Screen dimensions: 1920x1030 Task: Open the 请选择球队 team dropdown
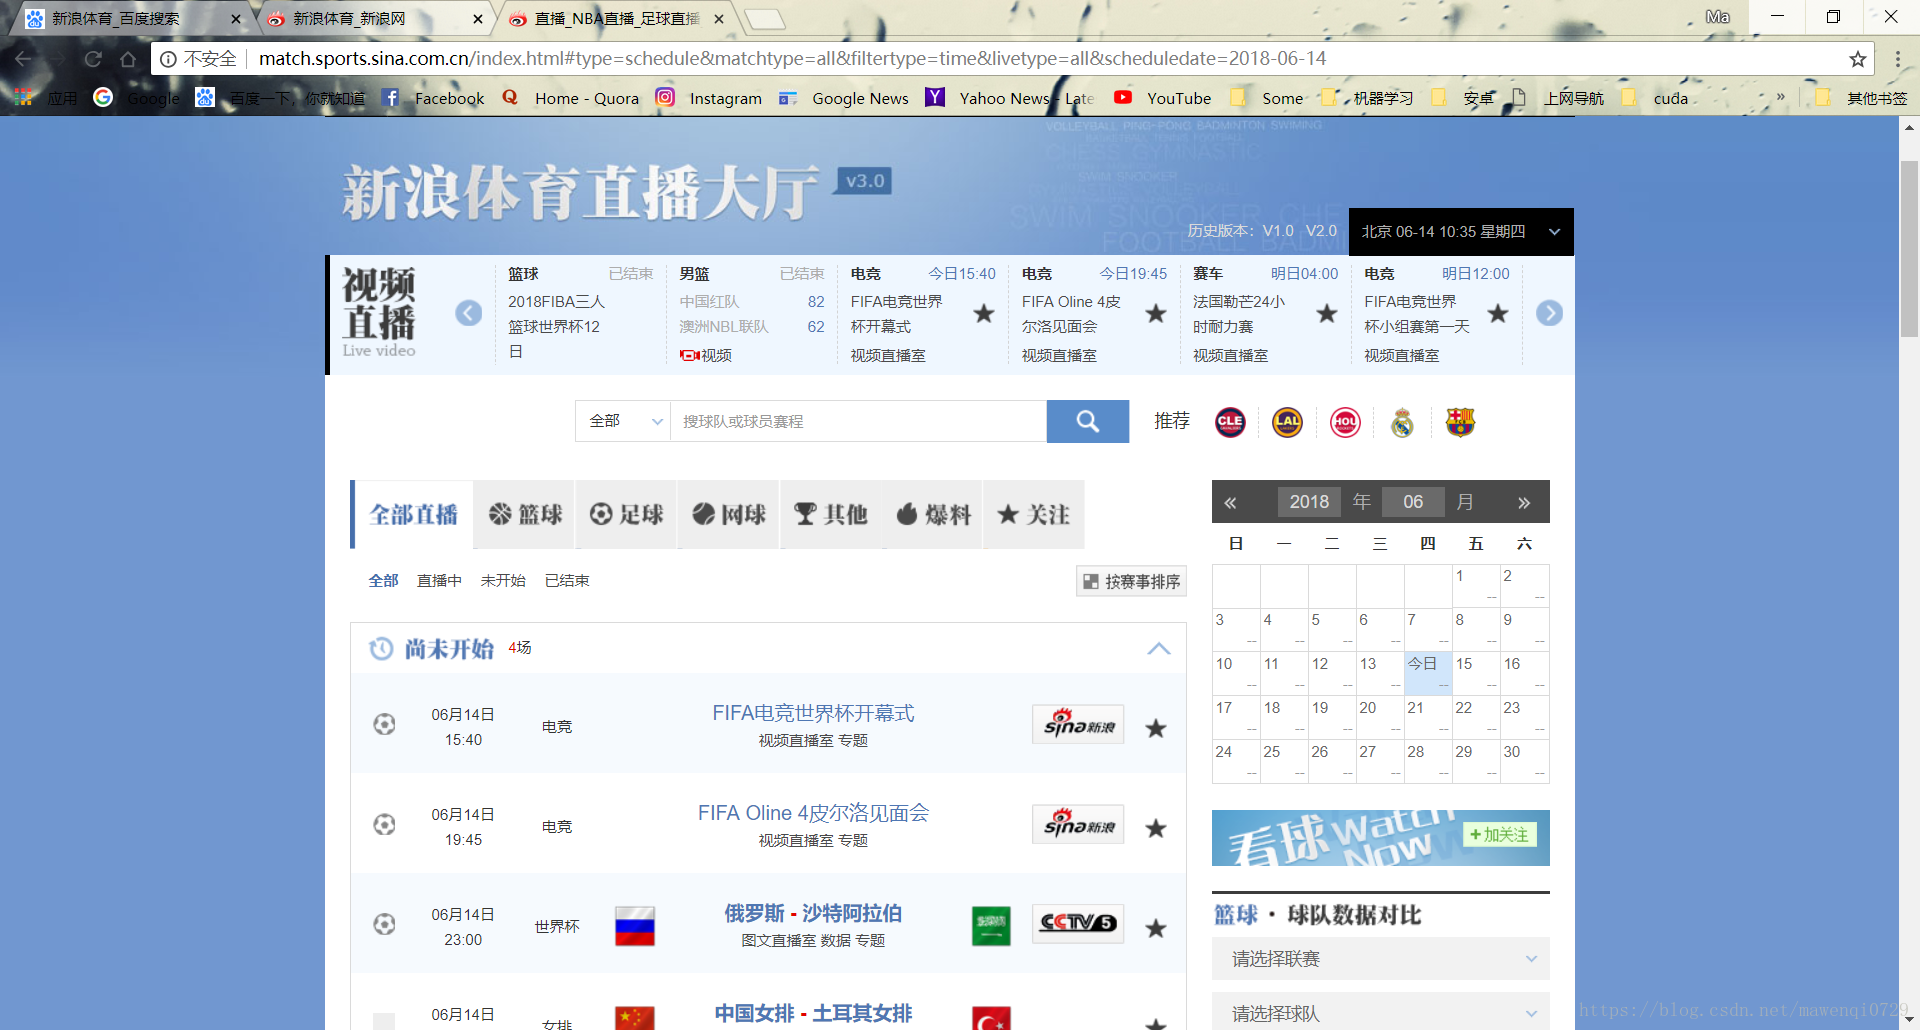1381,1012
